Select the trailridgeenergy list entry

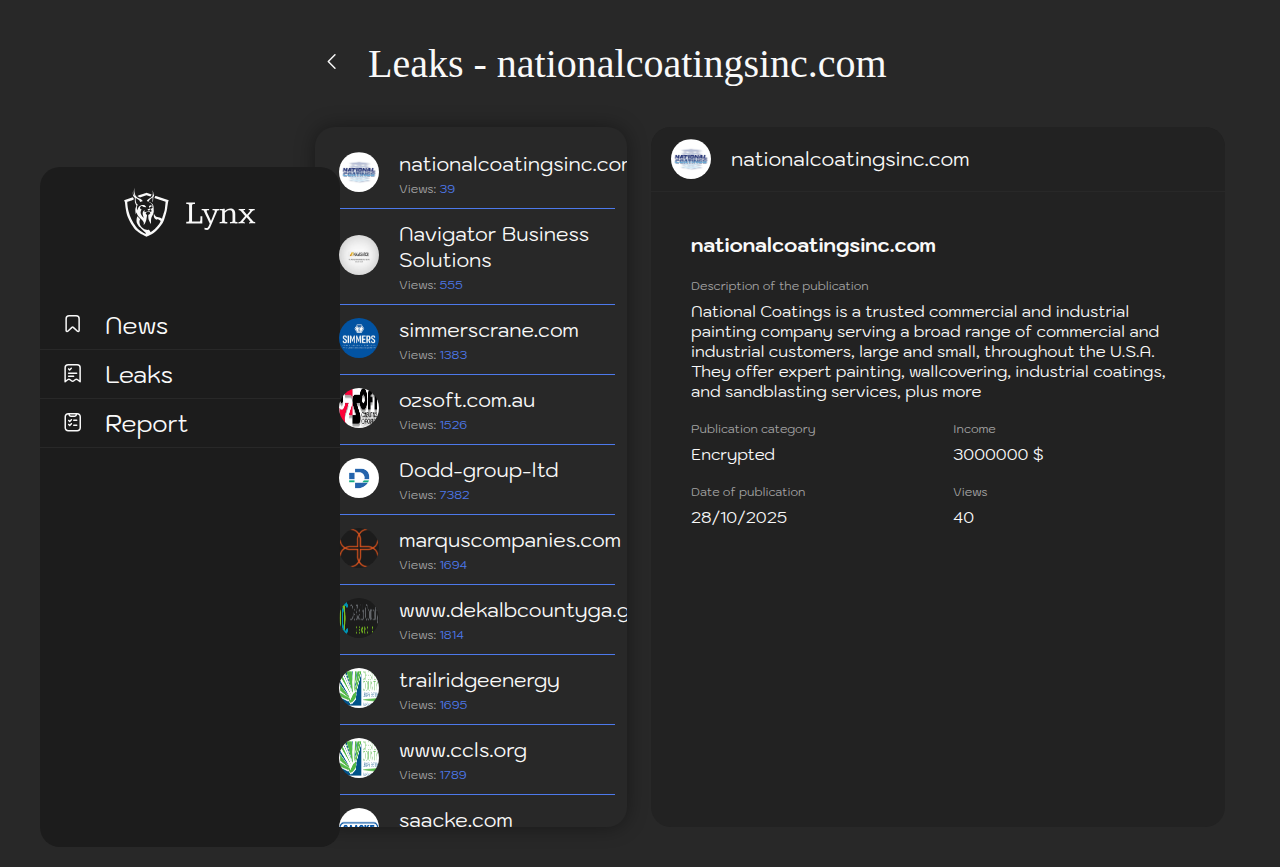[479, 681]
